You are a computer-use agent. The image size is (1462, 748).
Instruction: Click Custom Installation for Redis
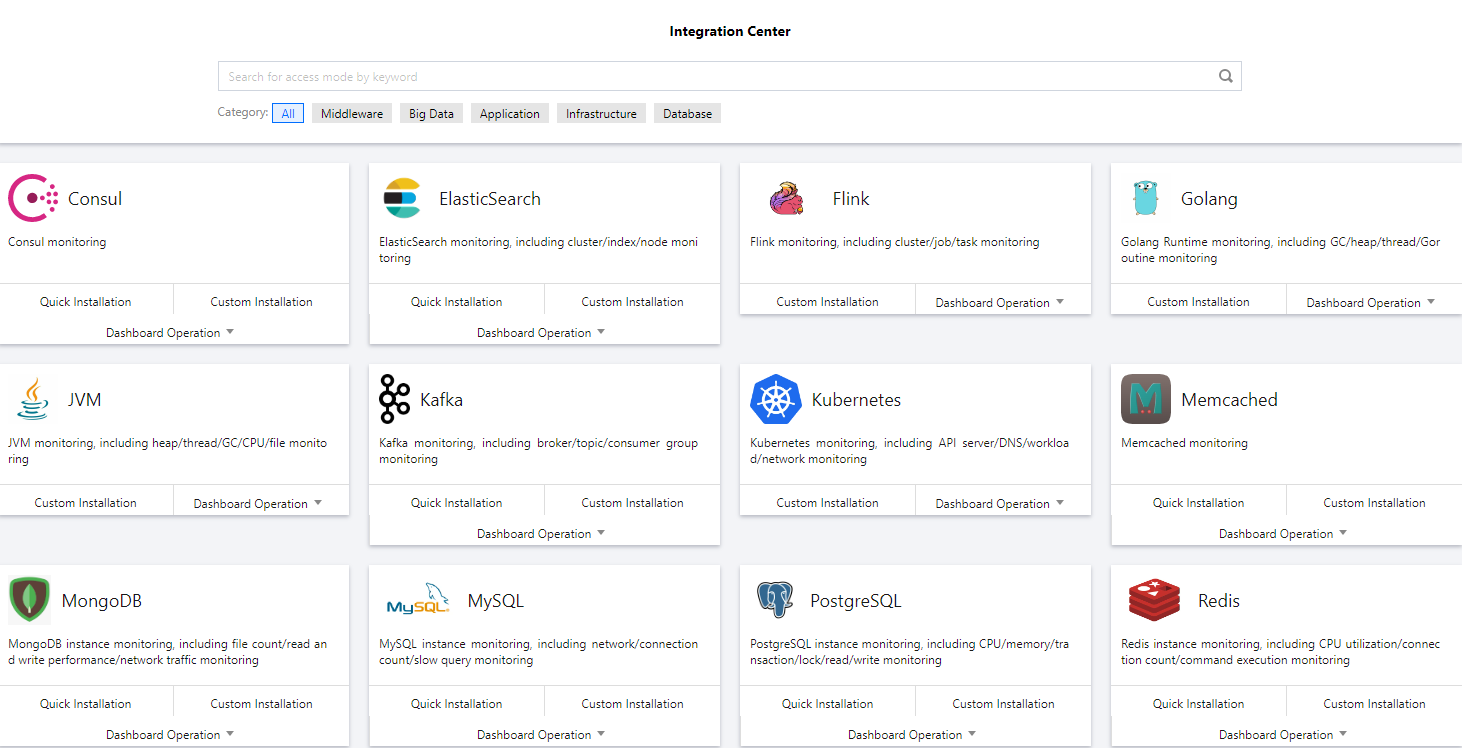point(1375,703)
